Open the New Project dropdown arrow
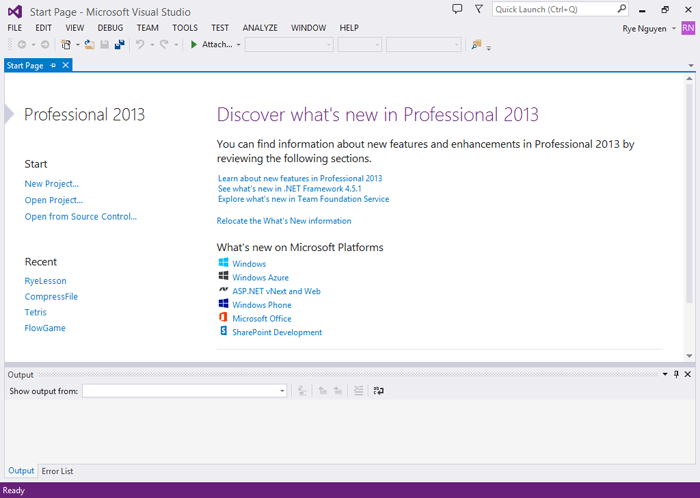This screenshot has height=498, width=700. (x=78, y=45)
